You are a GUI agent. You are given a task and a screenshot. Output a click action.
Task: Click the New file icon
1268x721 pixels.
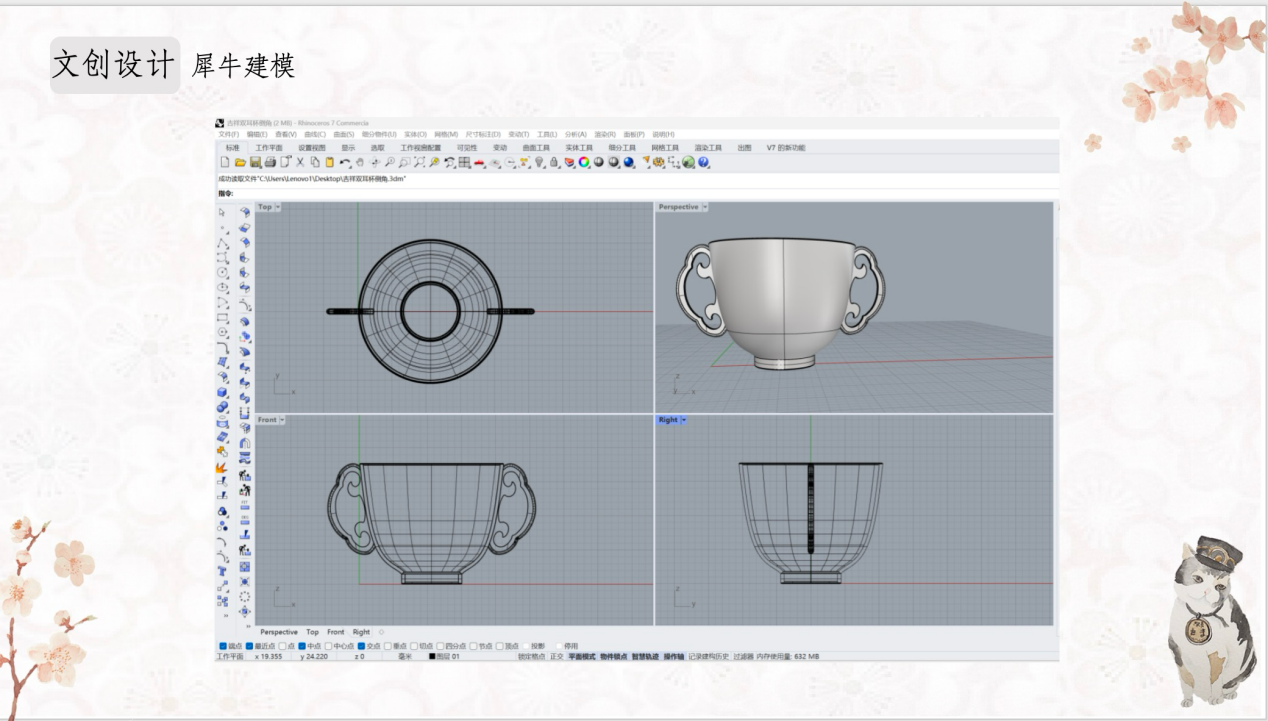[225, 162]
